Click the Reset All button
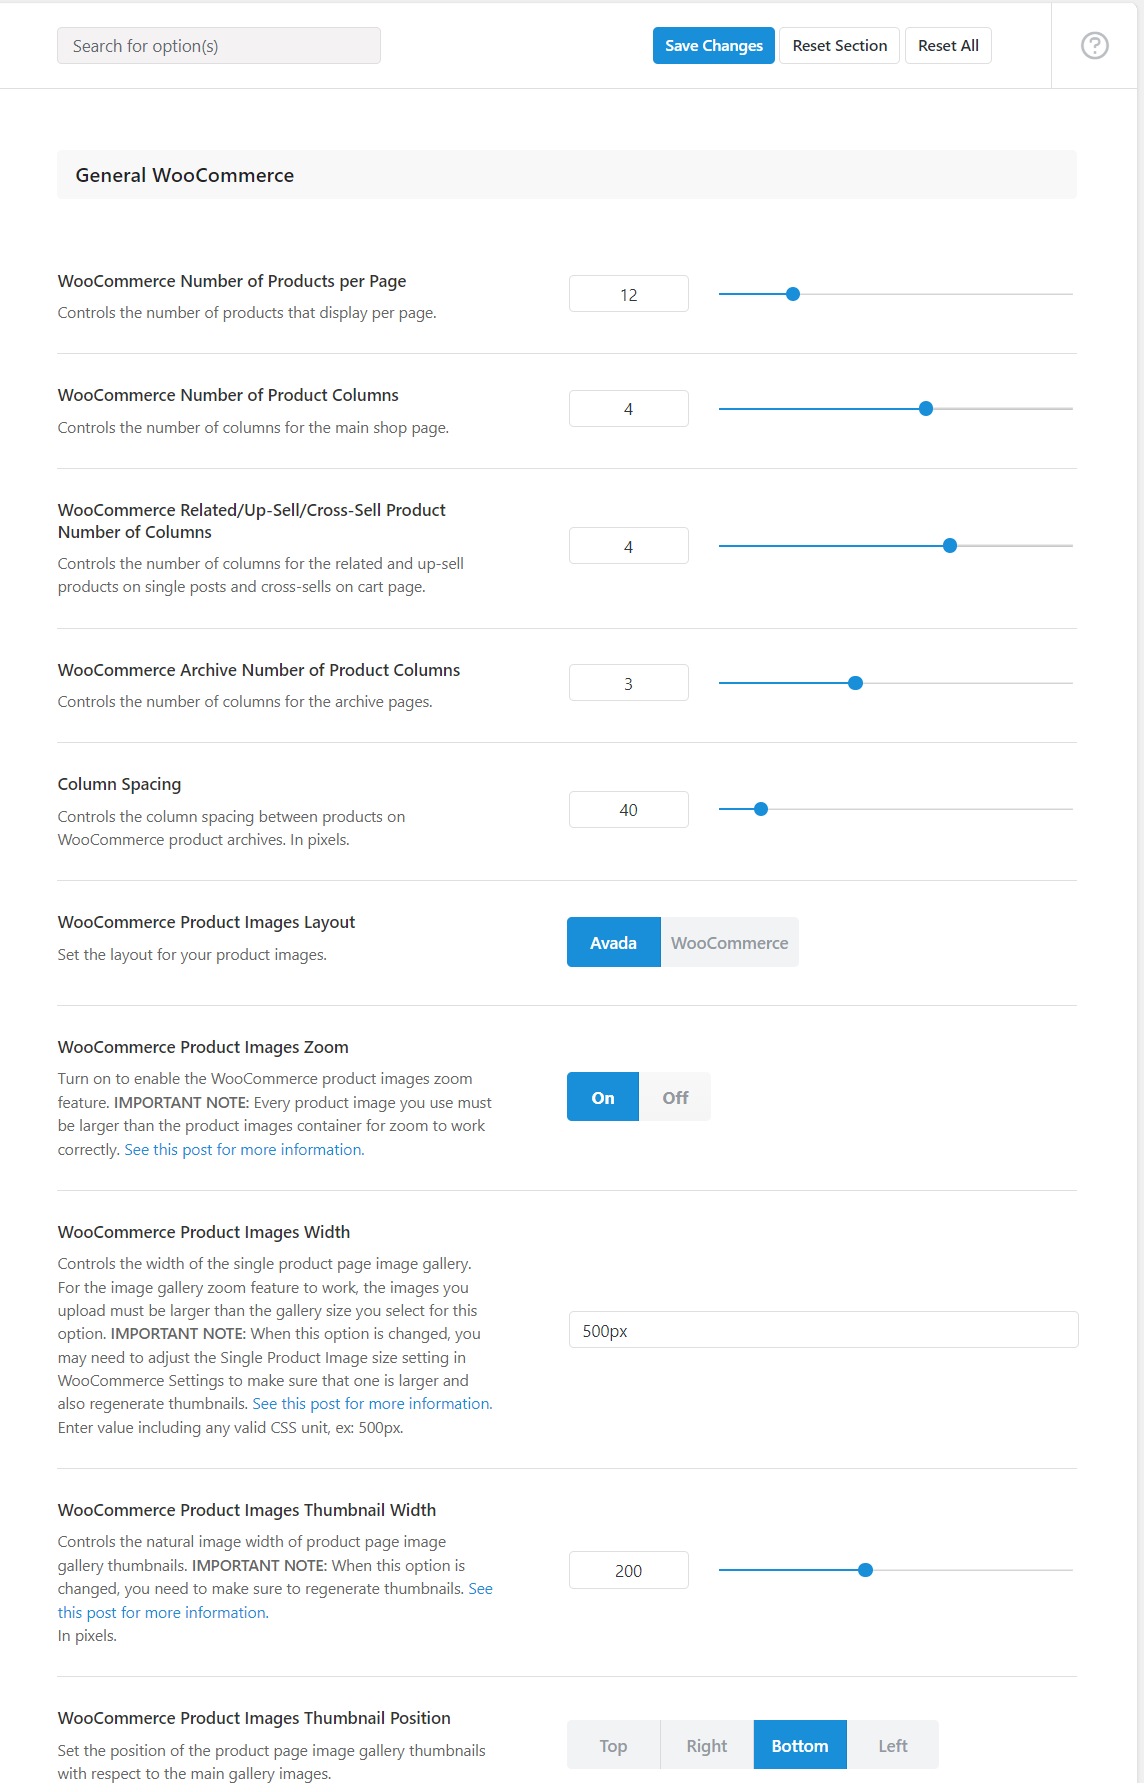 pyautogui.click(x=947, y=45)
